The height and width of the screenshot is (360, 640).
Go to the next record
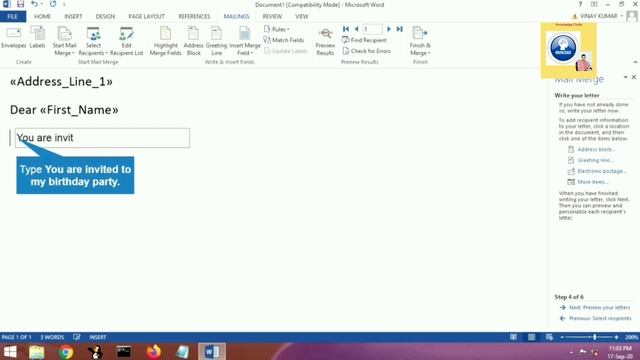point(389,29)
